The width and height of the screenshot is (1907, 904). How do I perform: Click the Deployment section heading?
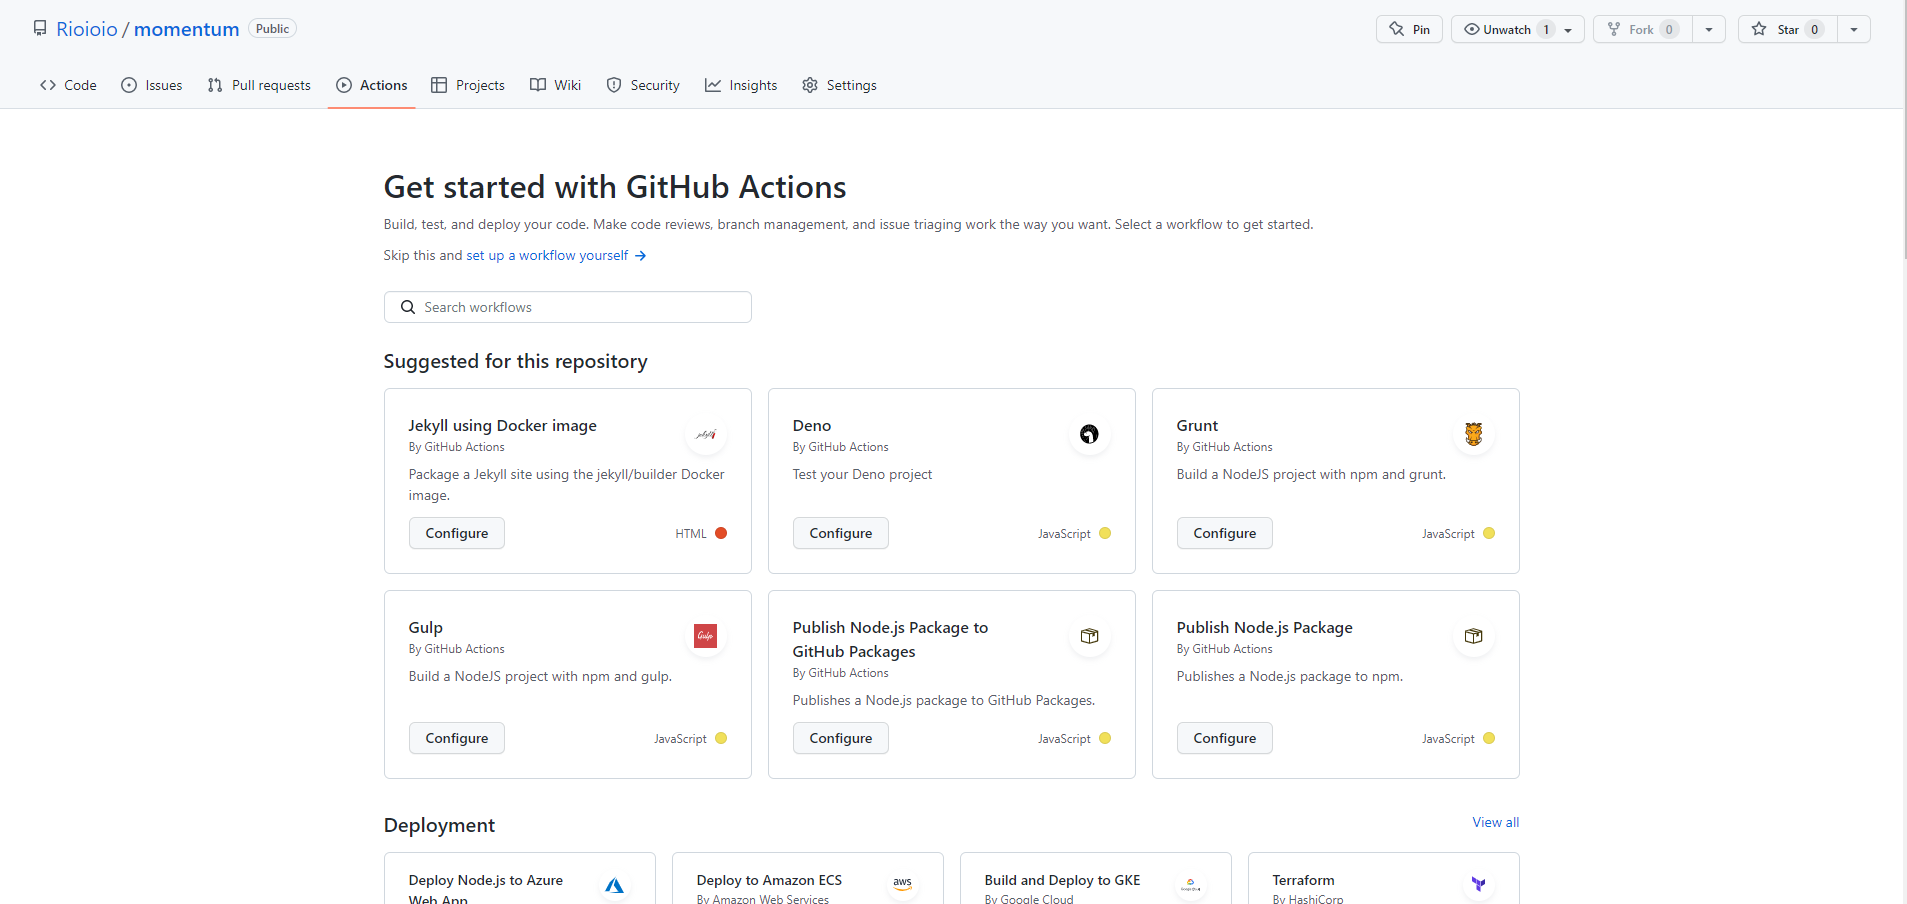[439, 825]
